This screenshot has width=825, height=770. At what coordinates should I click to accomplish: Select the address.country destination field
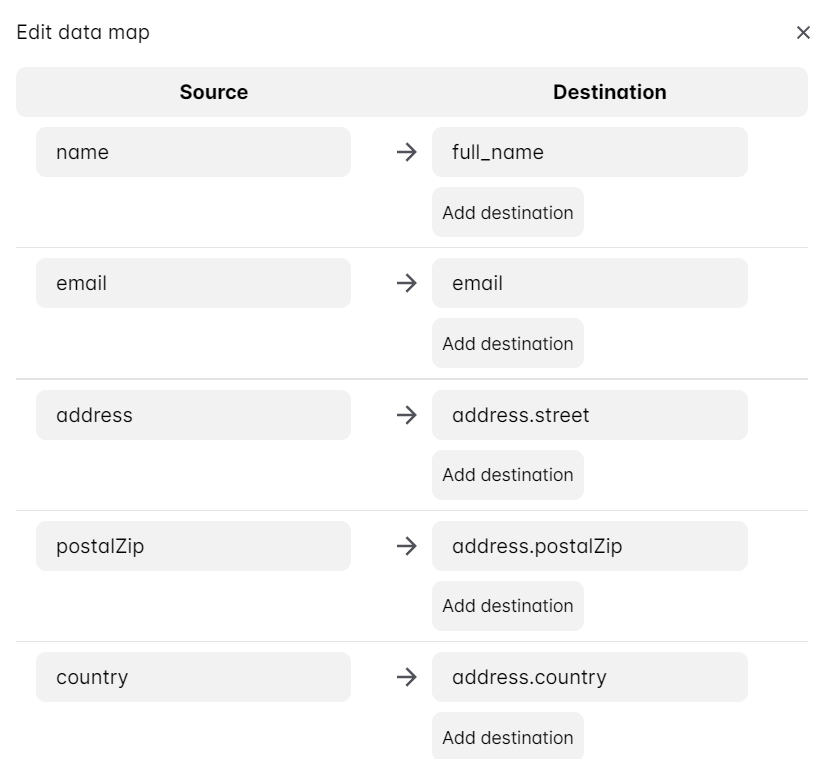pos(589,677)
